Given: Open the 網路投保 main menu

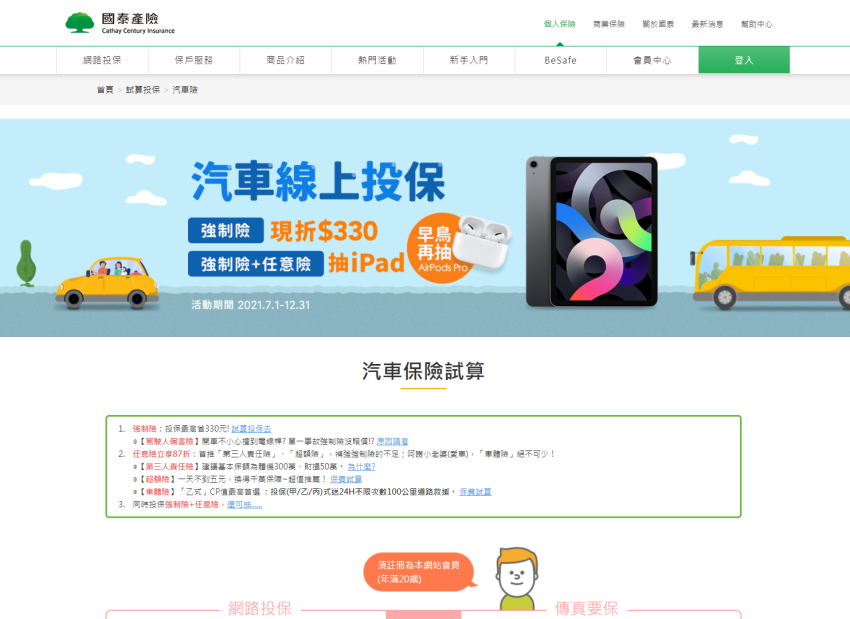Looking at the screenshot, I should (102, 60).
